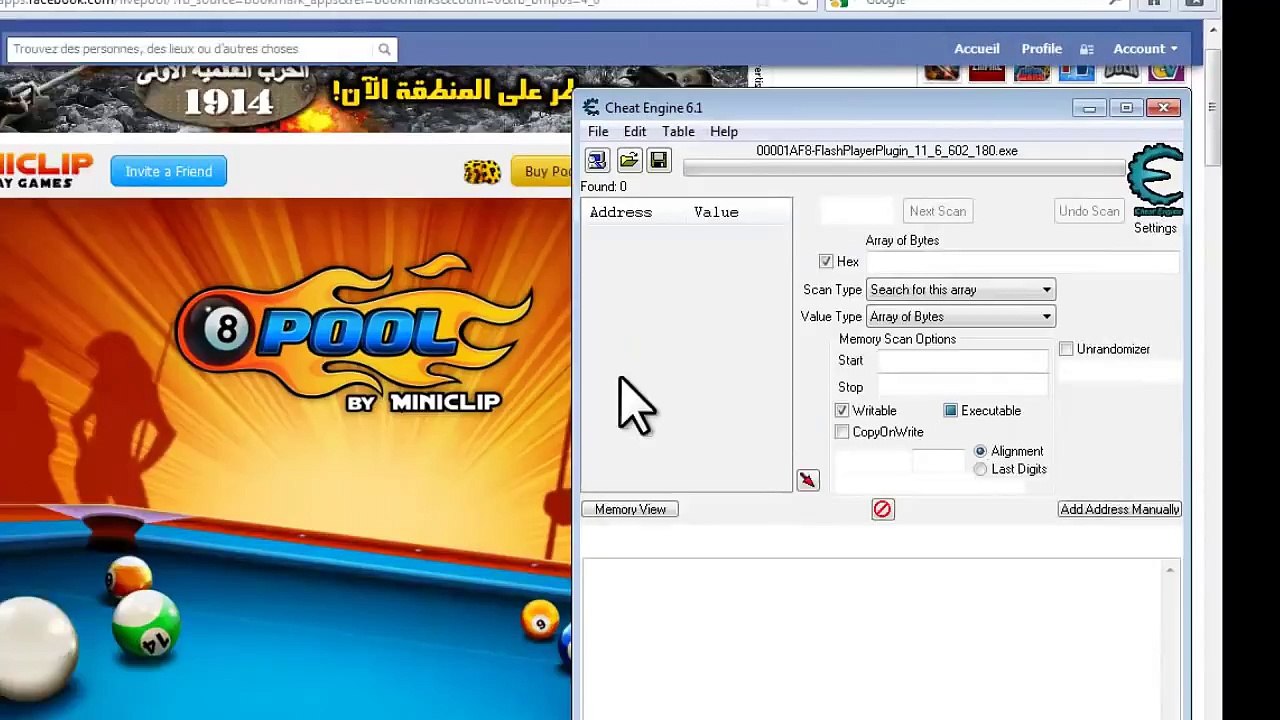Click Add Address Manually
The image size is (1280, 720).
[x=1120, y=510]
